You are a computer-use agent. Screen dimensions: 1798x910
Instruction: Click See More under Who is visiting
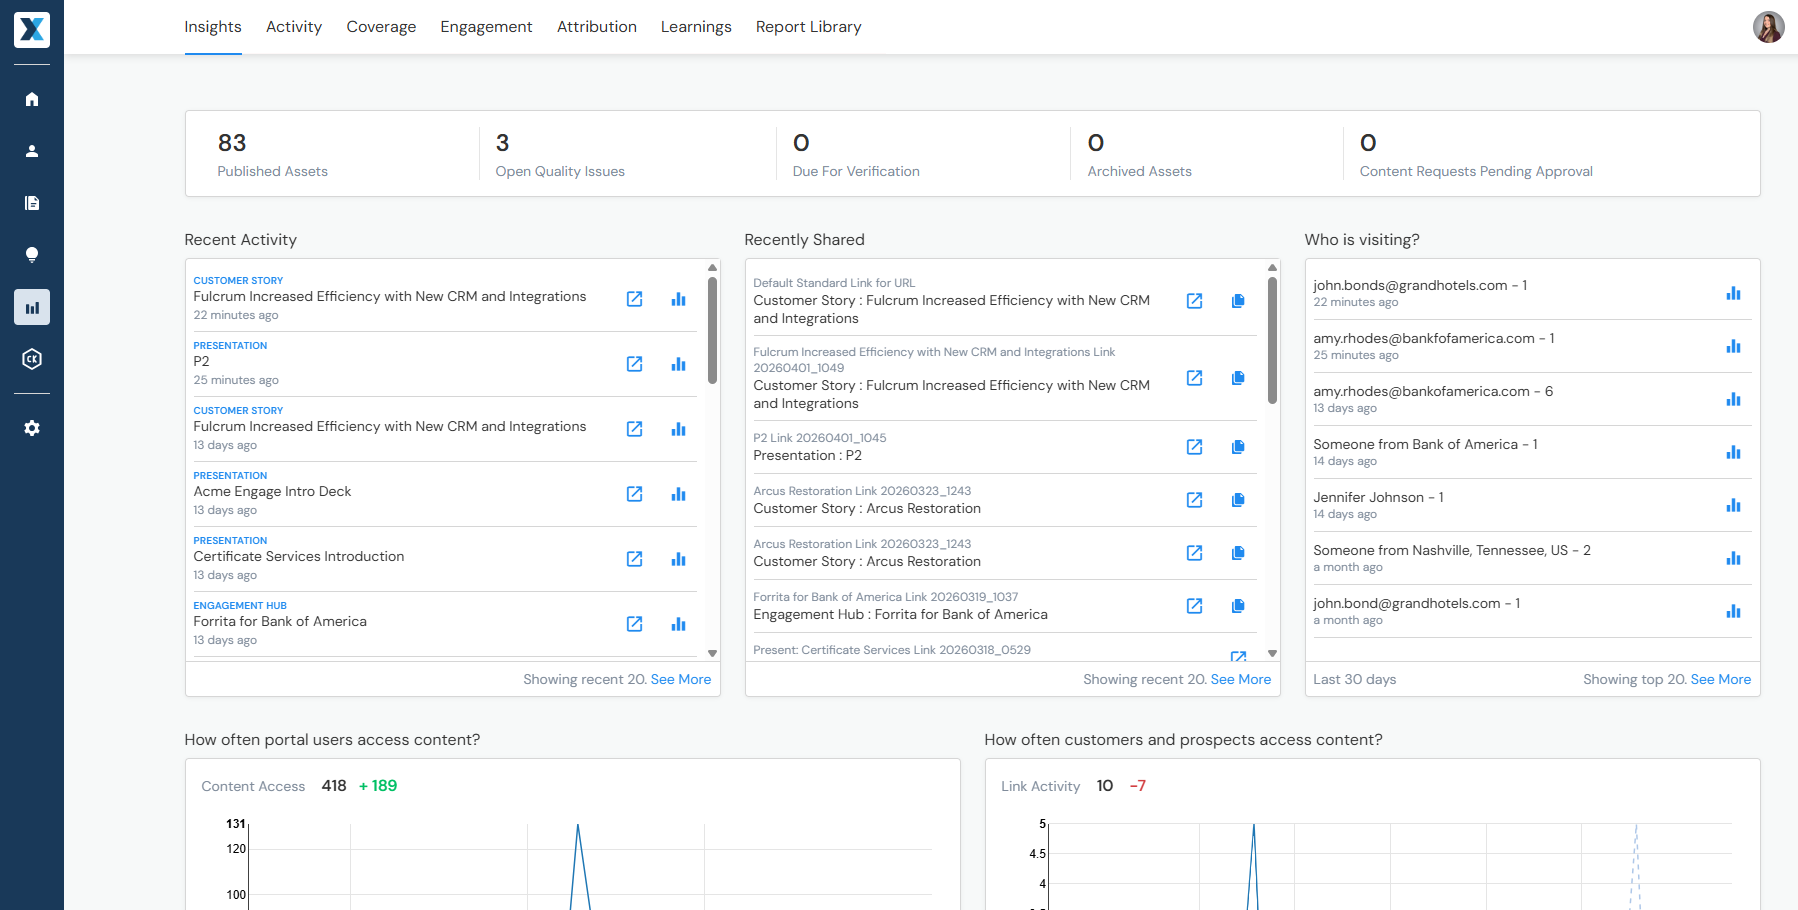[1720, 679]
